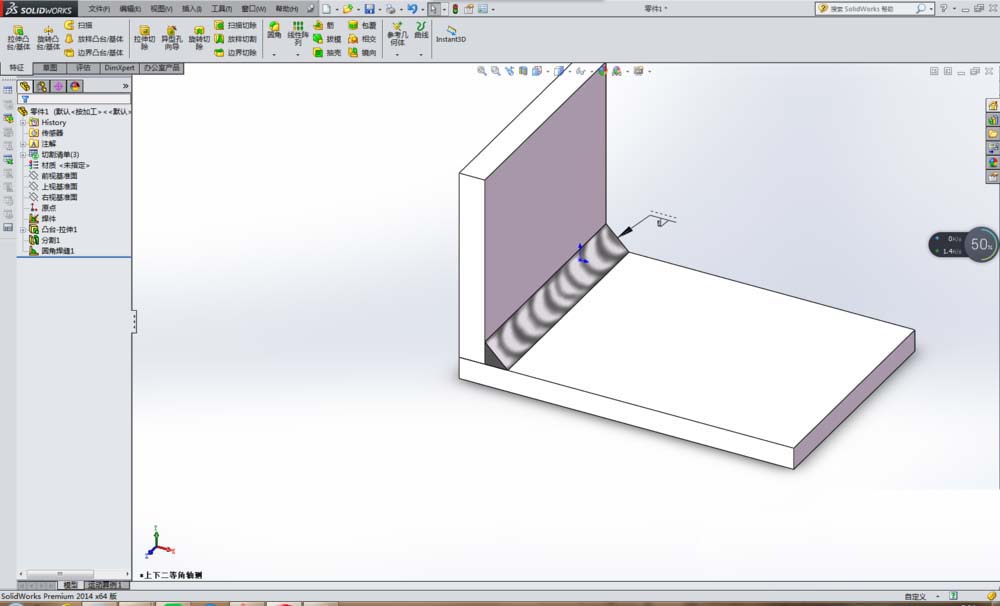This screenshot has width=1000, height=606.
Task: Open the 视图(V) menu
Action: tap(161, 9)
